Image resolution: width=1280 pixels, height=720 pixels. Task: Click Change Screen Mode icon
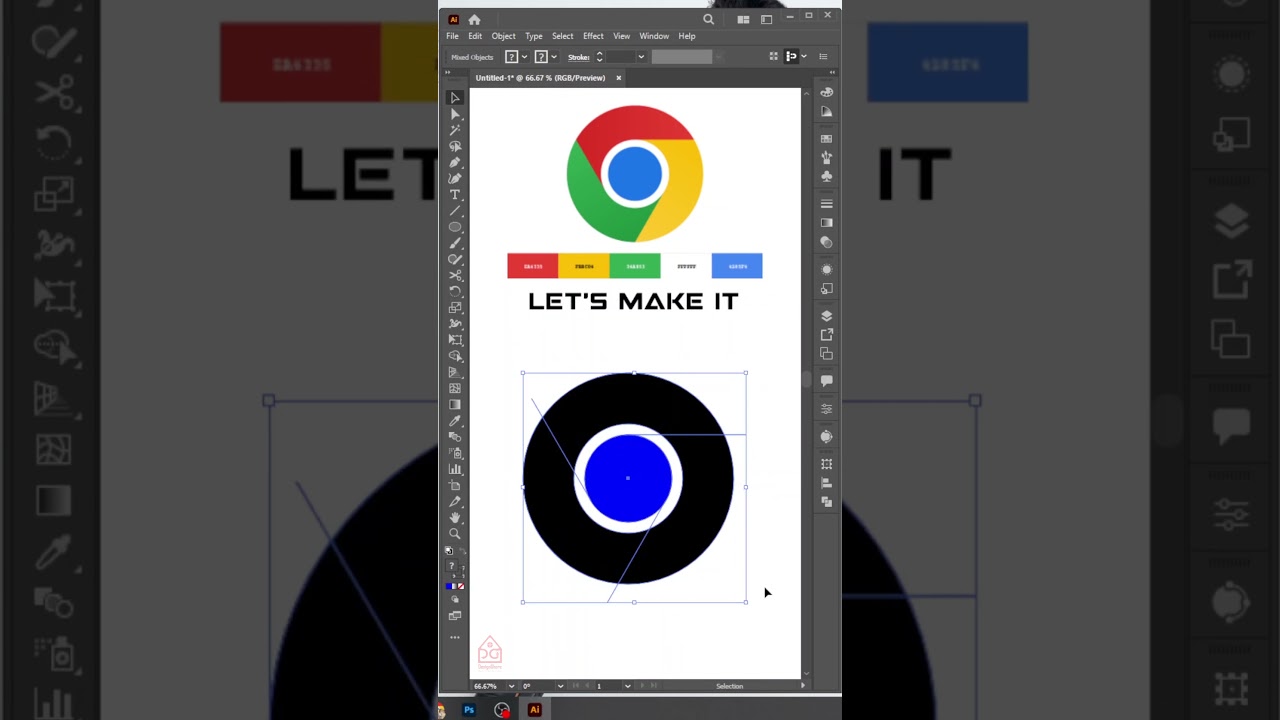click(x=455, y=615)
